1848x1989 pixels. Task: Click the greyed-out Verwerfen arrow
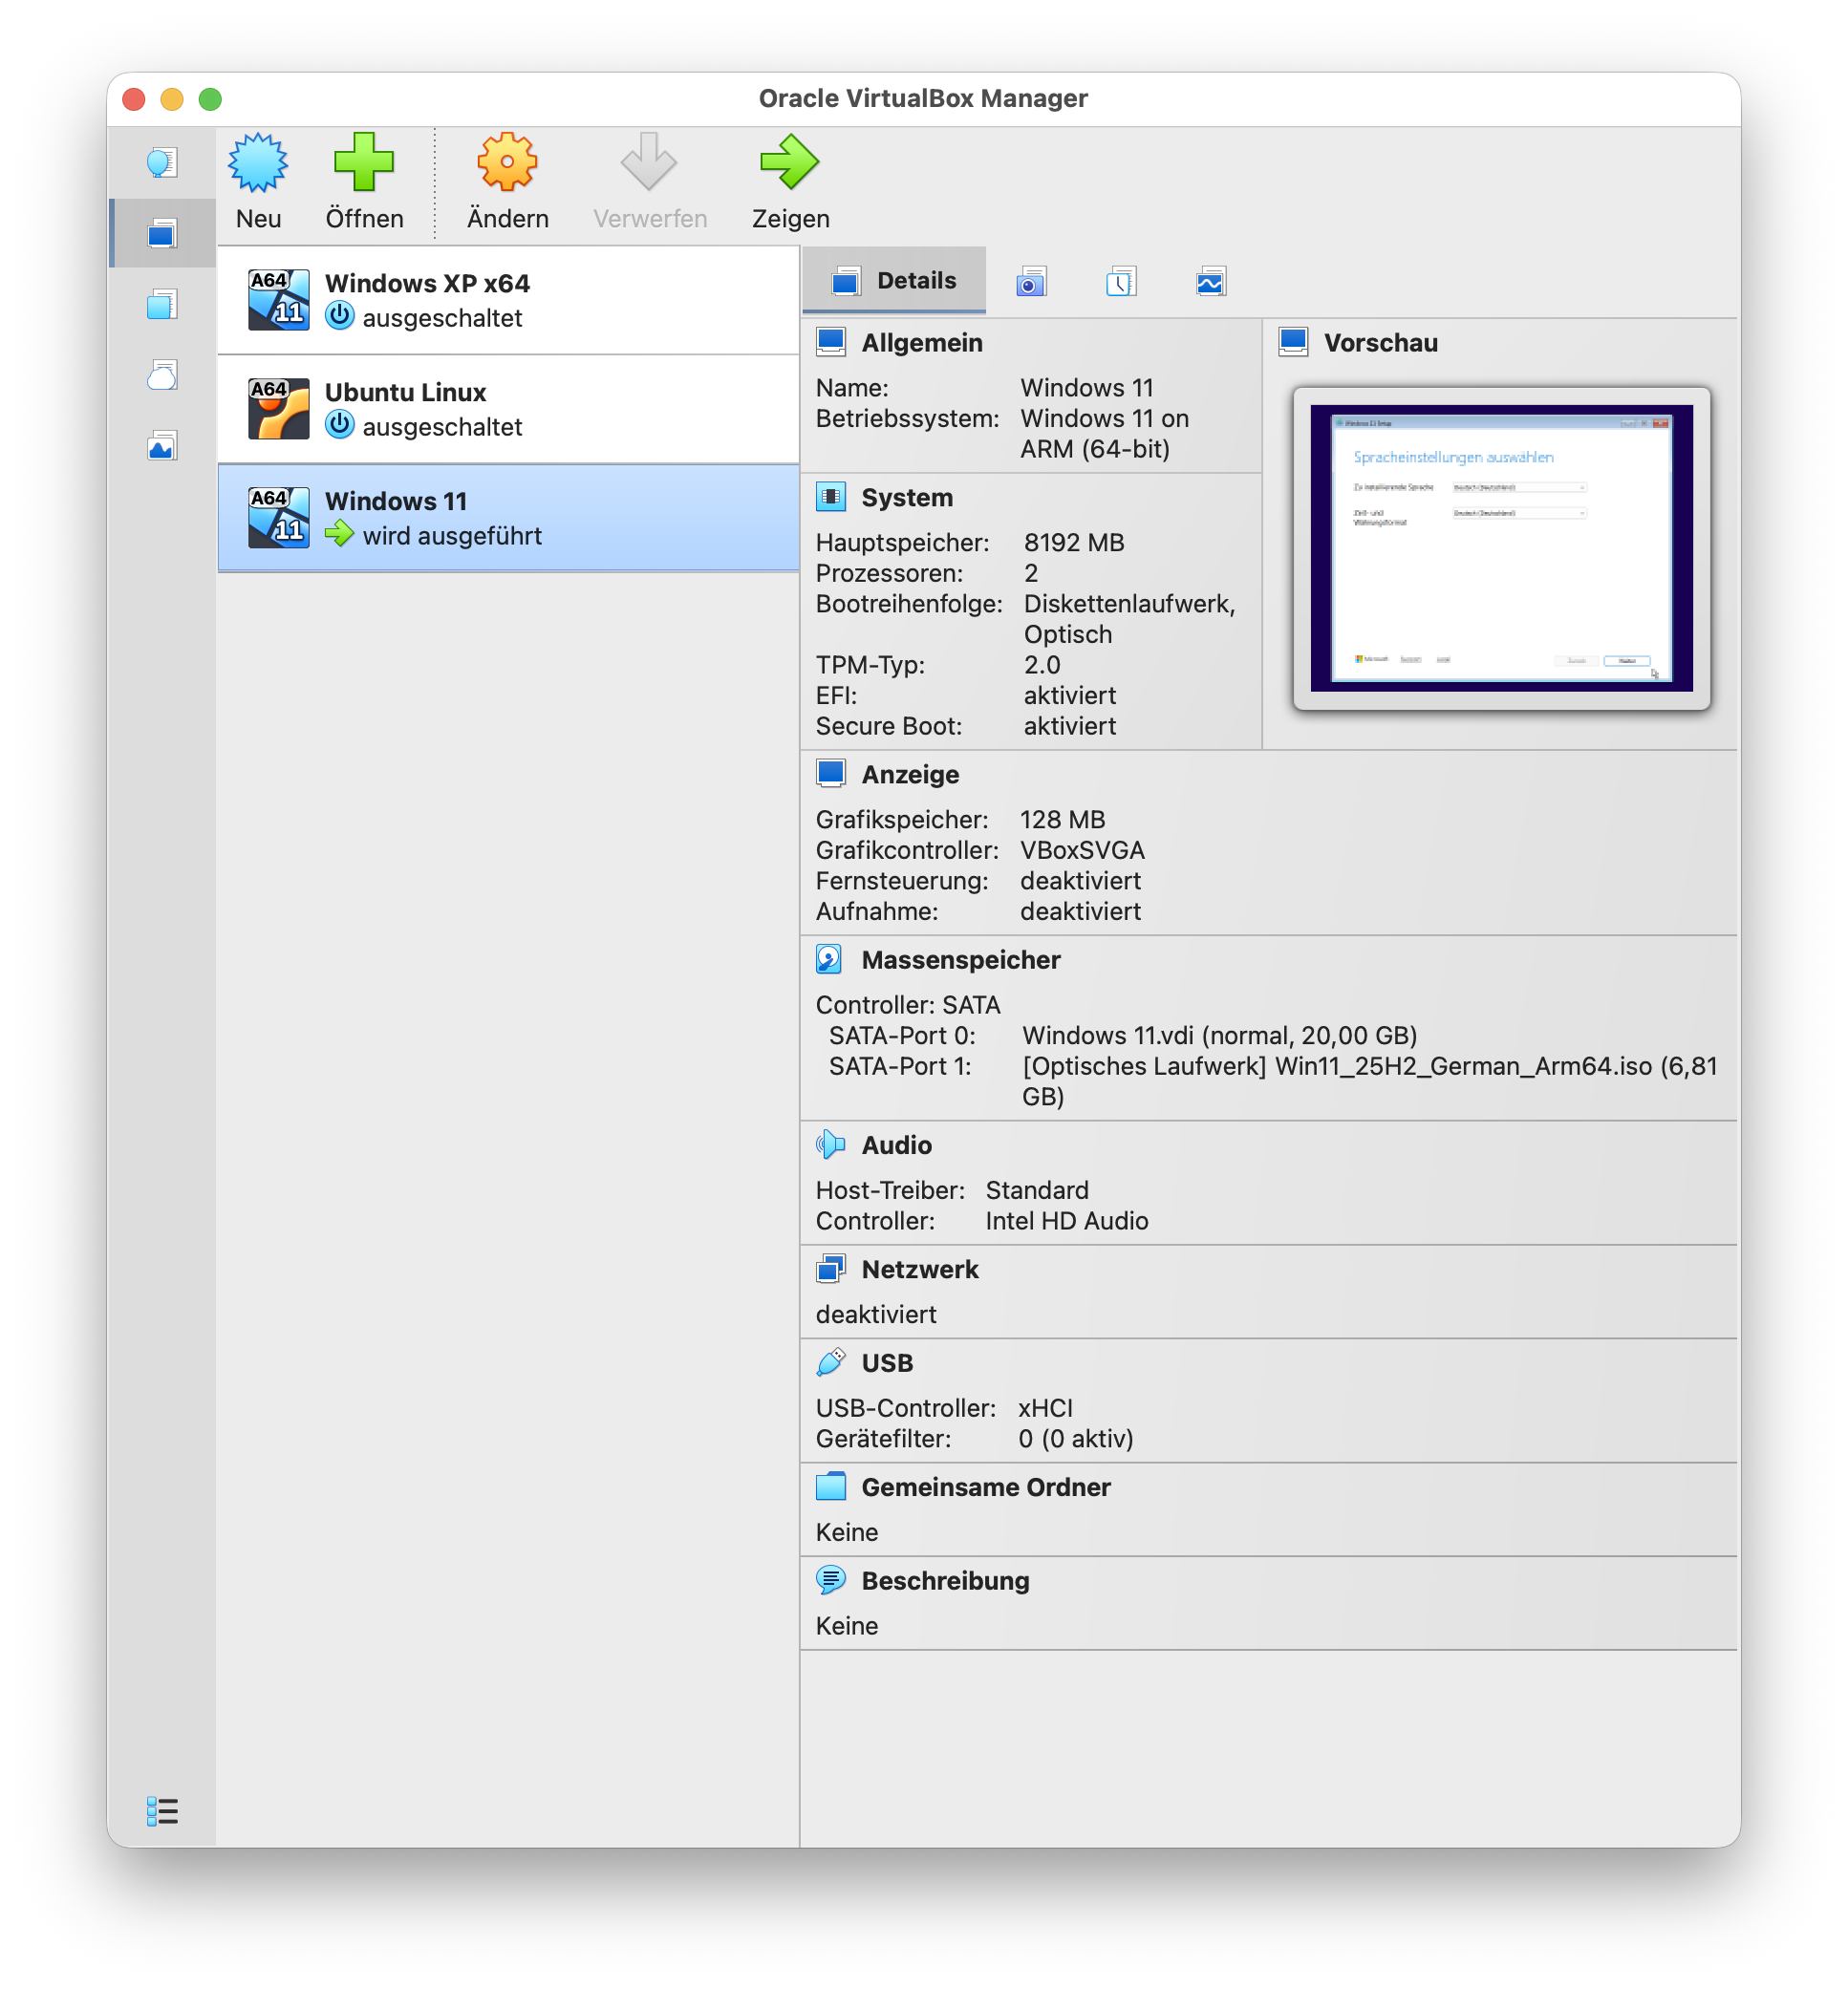pos(650,182)
